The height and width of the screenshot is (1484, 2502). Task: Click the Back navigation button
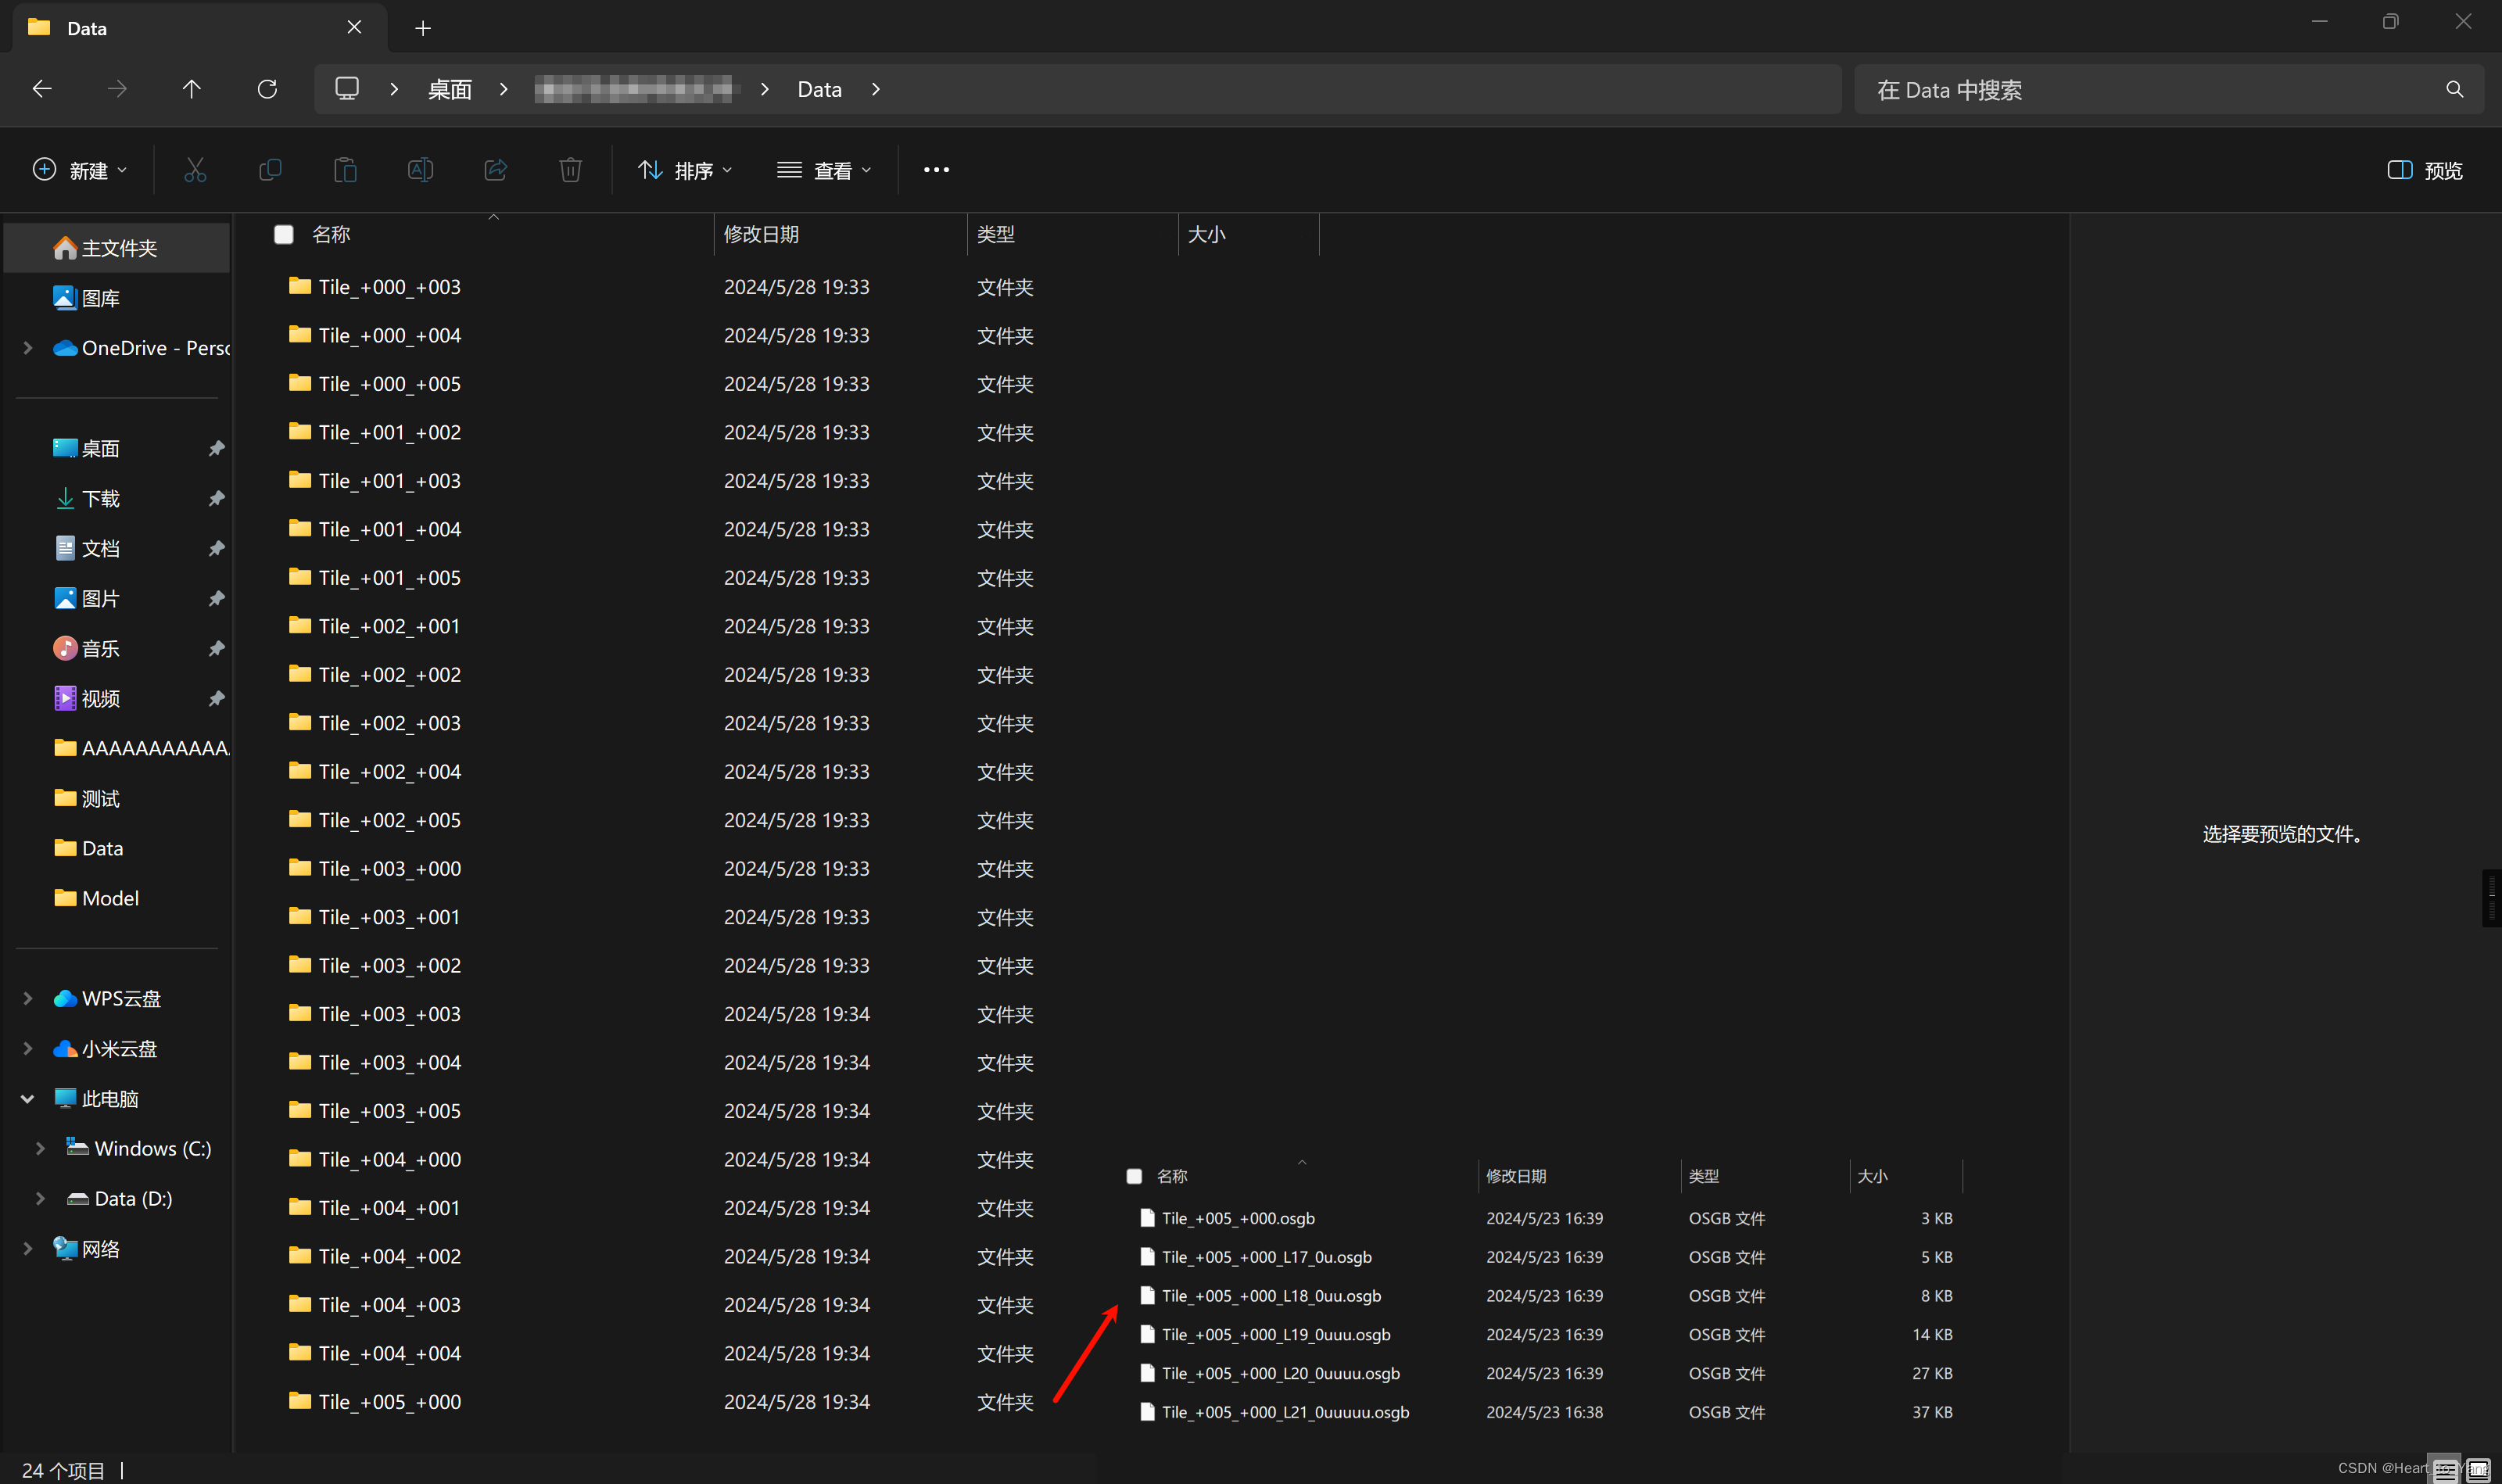(x=42, y=89)
